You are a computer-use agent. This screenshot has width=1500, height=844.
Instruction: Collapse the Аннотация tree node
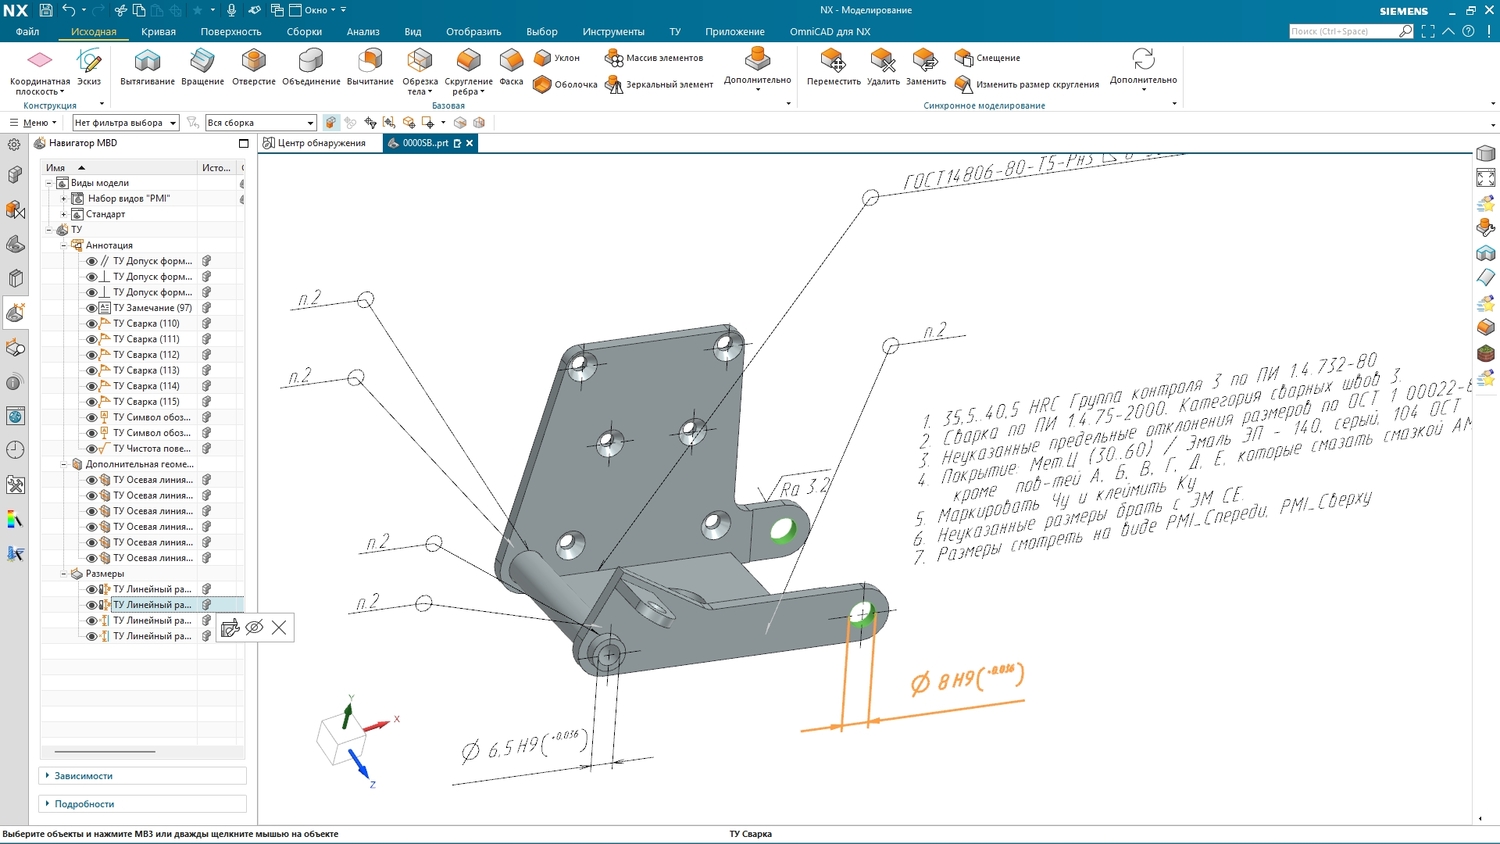[64, 245]
